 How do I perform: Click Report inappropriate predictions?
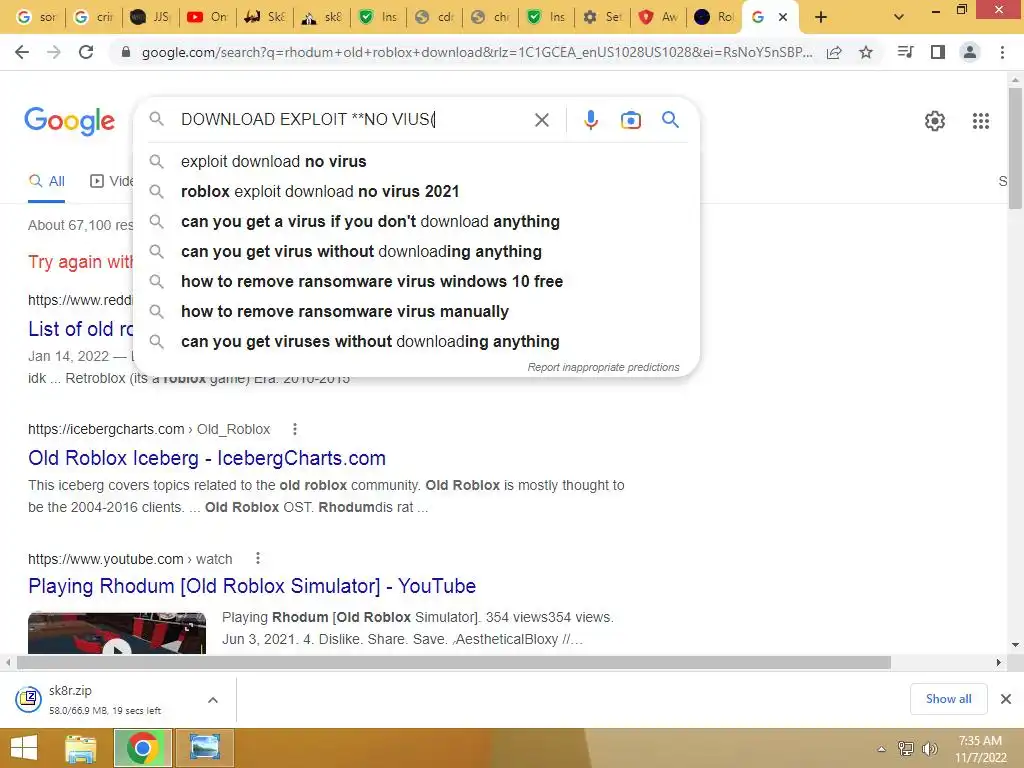point(603,367)
